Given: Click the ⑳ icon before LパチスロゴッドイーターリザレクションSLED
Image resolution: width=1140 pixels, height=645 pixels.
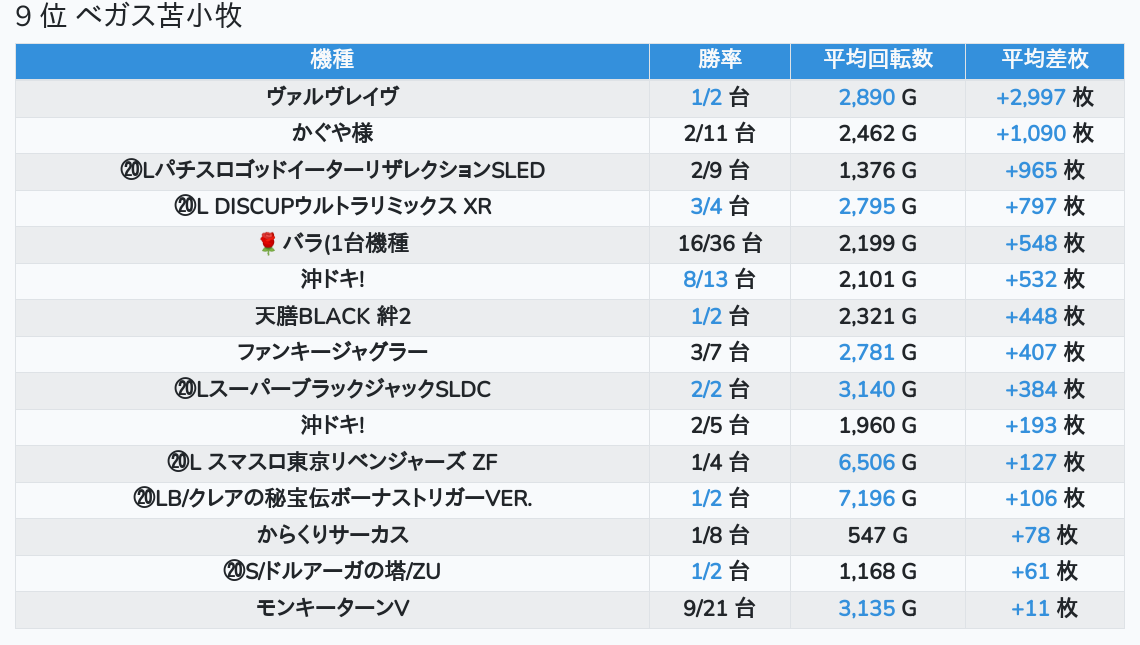Looking at the screenshot, I should point(131,171).
